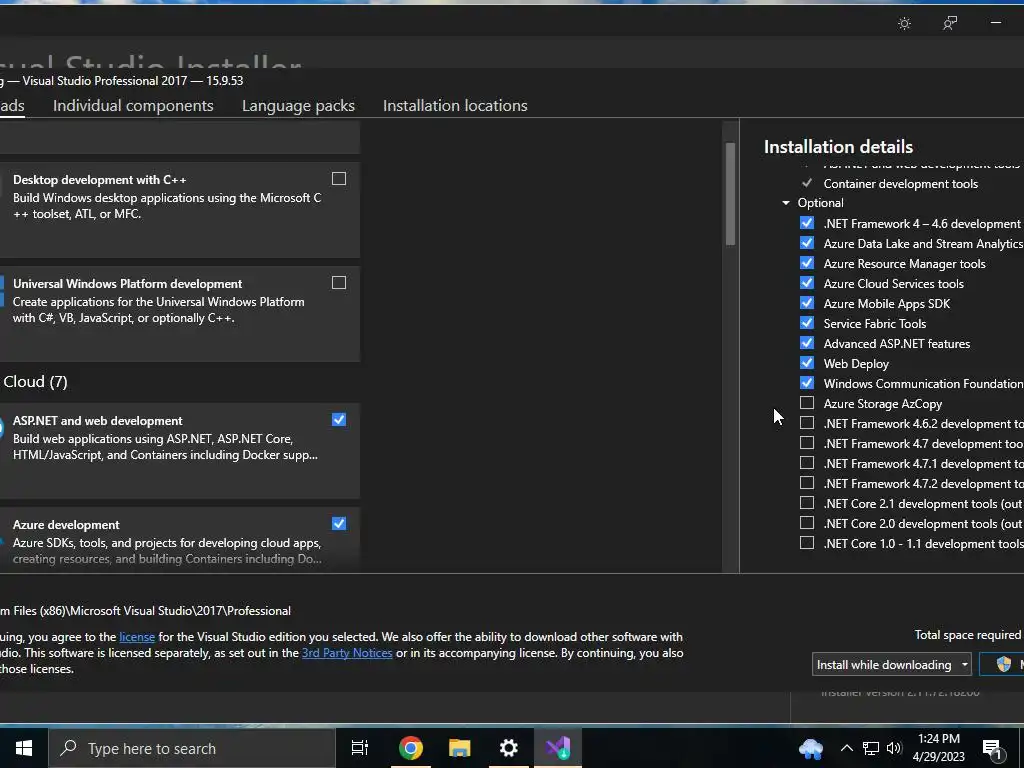Screen dimensions: 1024x768
Task: Click the Total space required label
Action: click(x=967, y=635)
